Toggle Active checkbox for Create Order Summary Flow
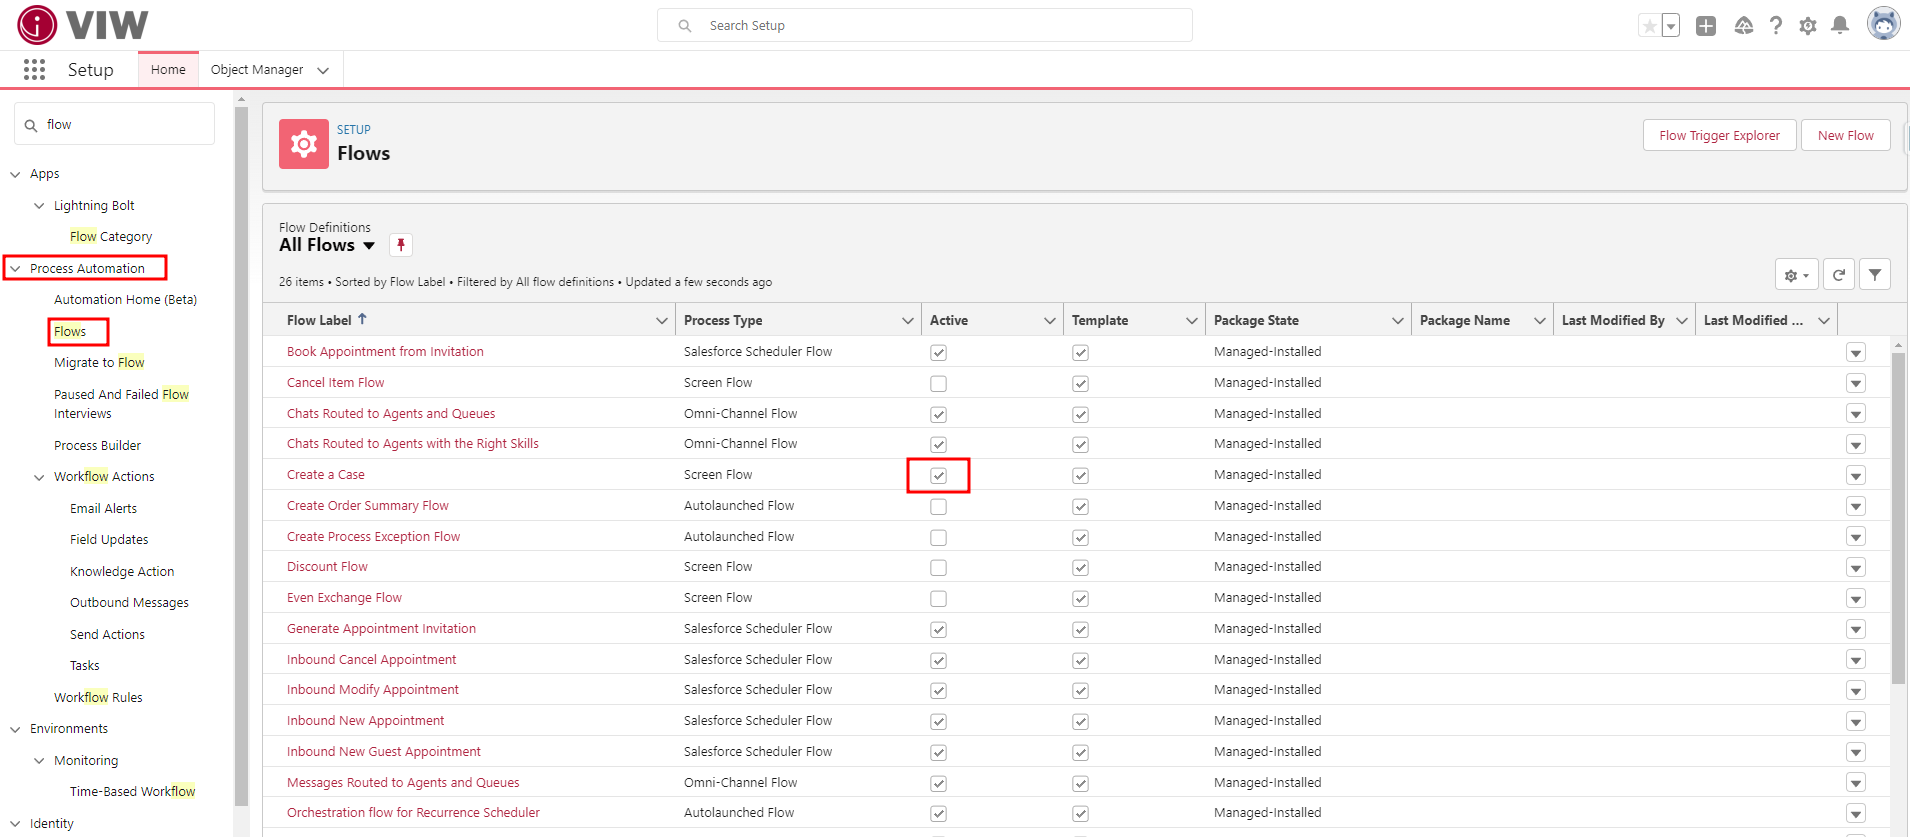This screenshot has width=1910, height=837. coord(938,506)
